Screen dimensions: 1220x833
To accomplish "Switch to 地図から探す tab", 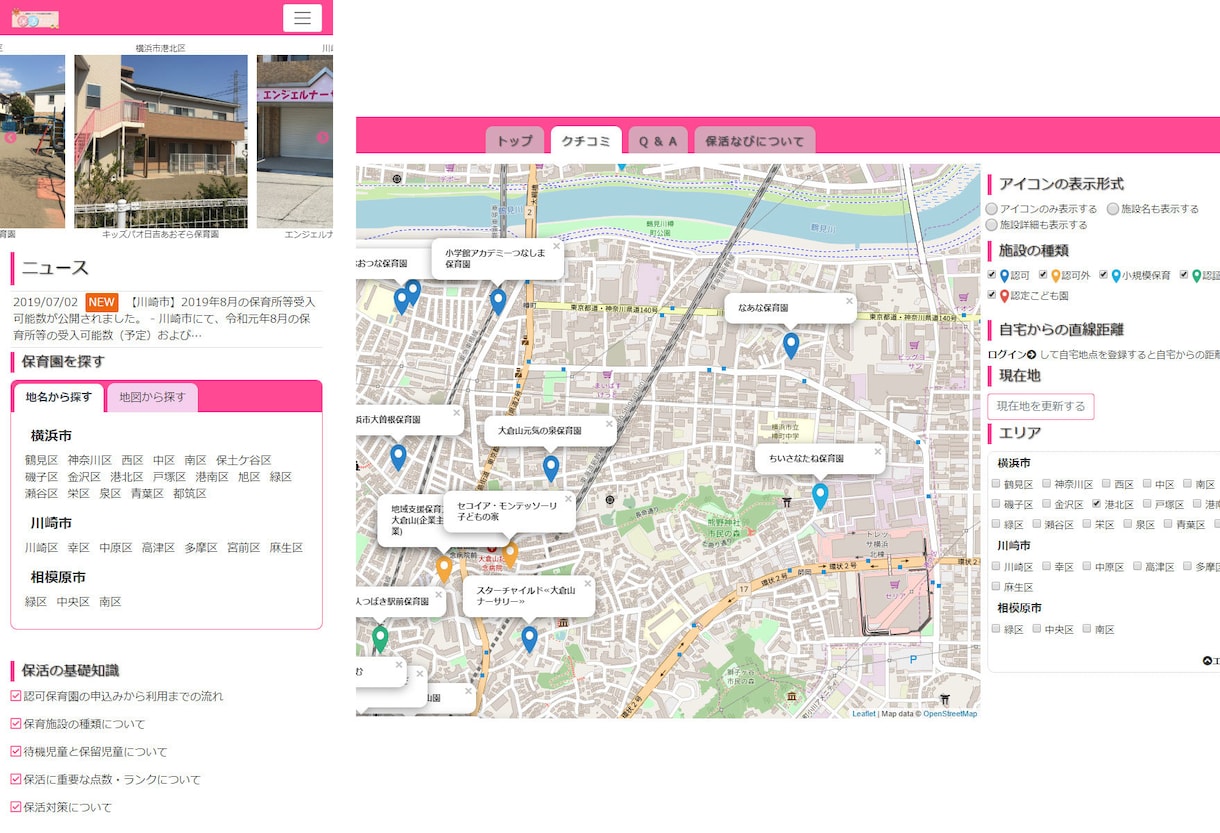I will pos(152,397).
